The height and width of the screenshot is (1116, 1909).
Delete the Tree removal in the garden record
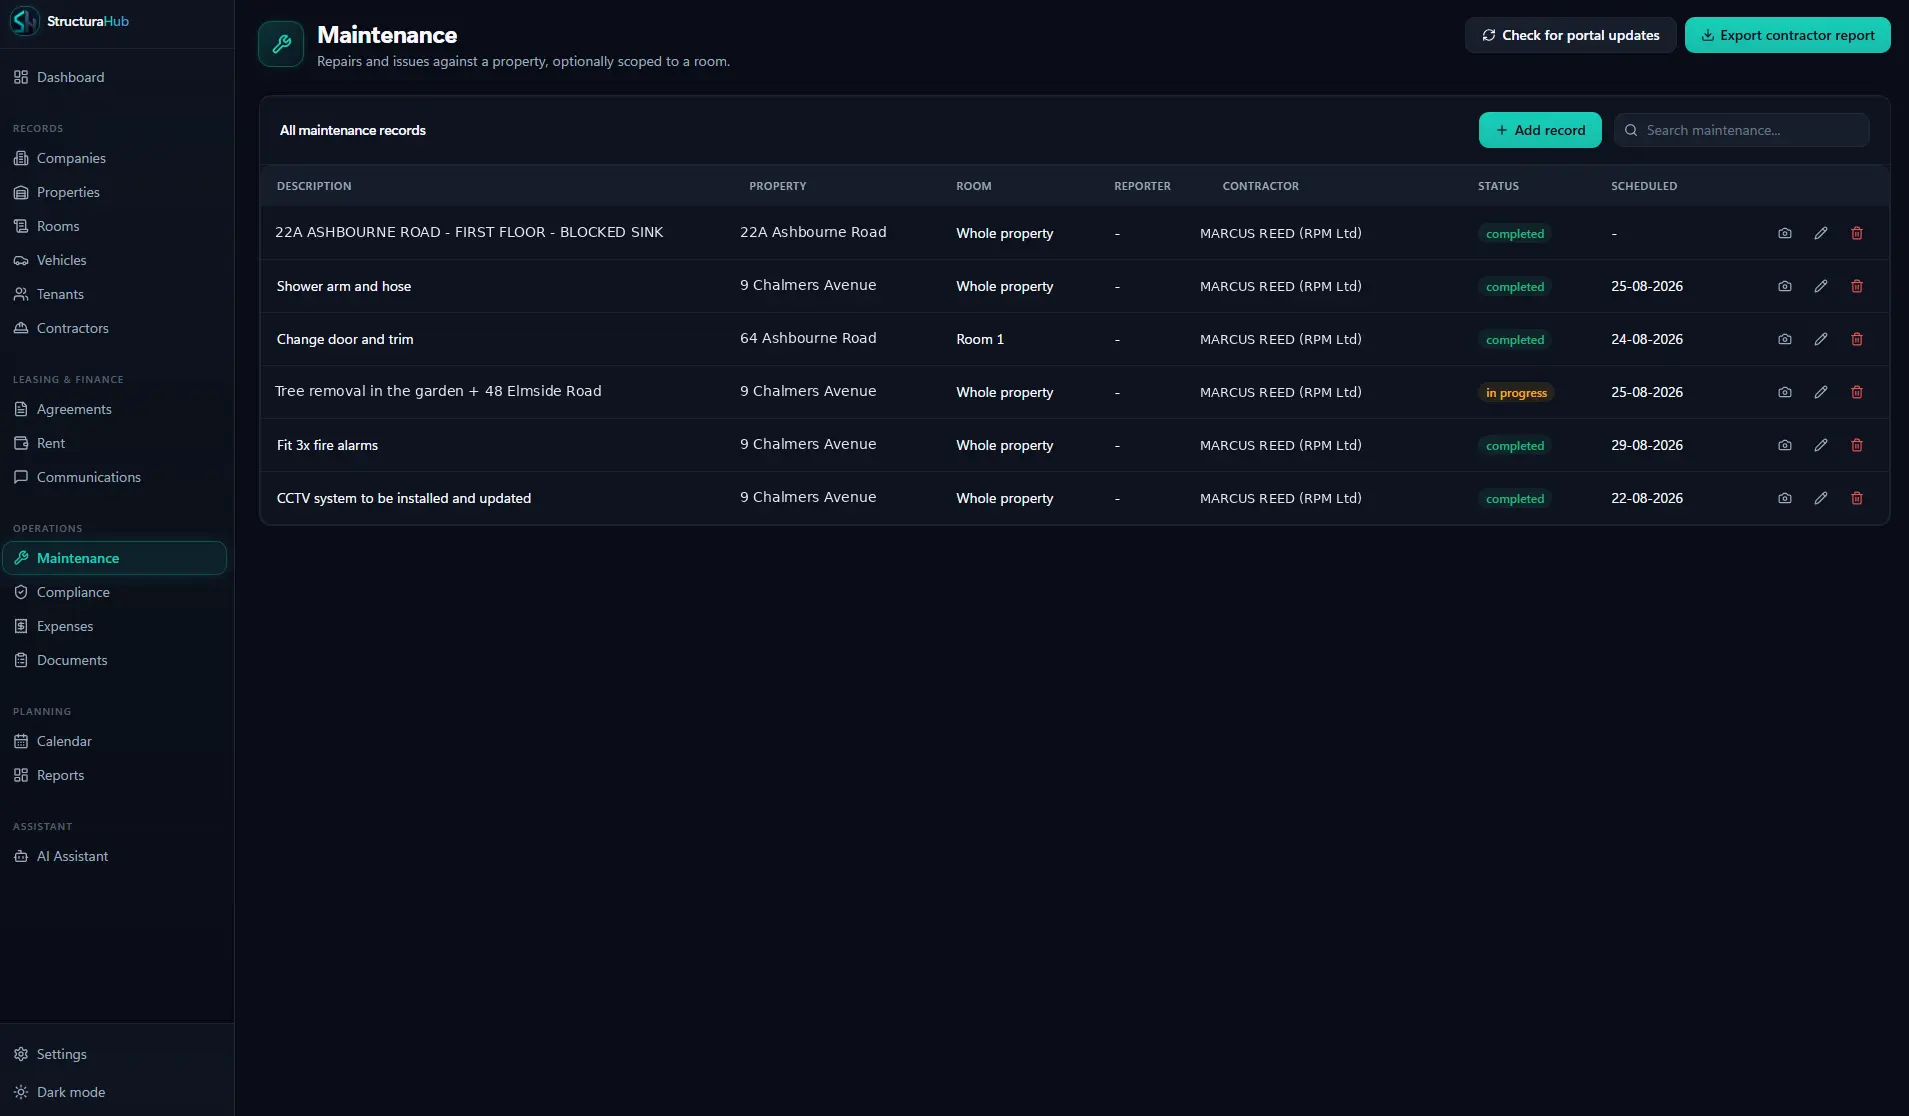click(1857, 392)
